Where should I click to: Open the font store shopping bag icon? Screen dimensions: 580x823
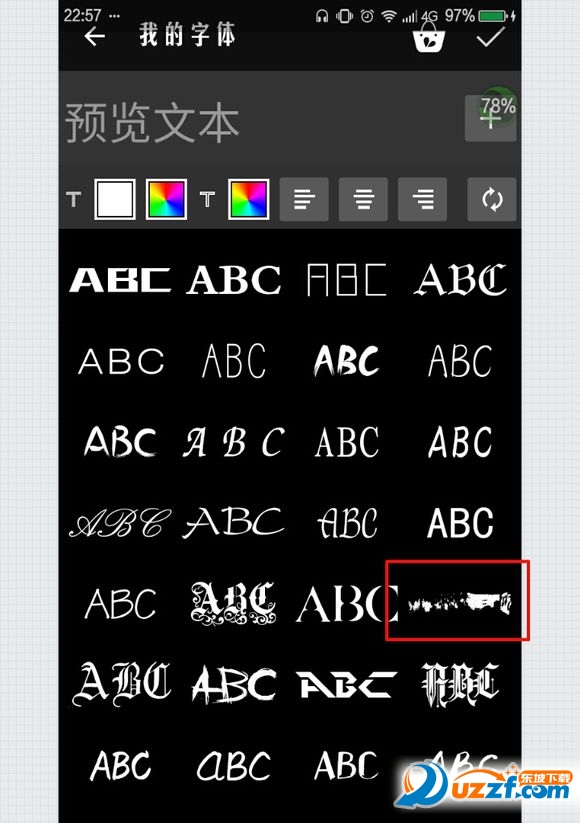pyautogui.click(x=429, y=38)
